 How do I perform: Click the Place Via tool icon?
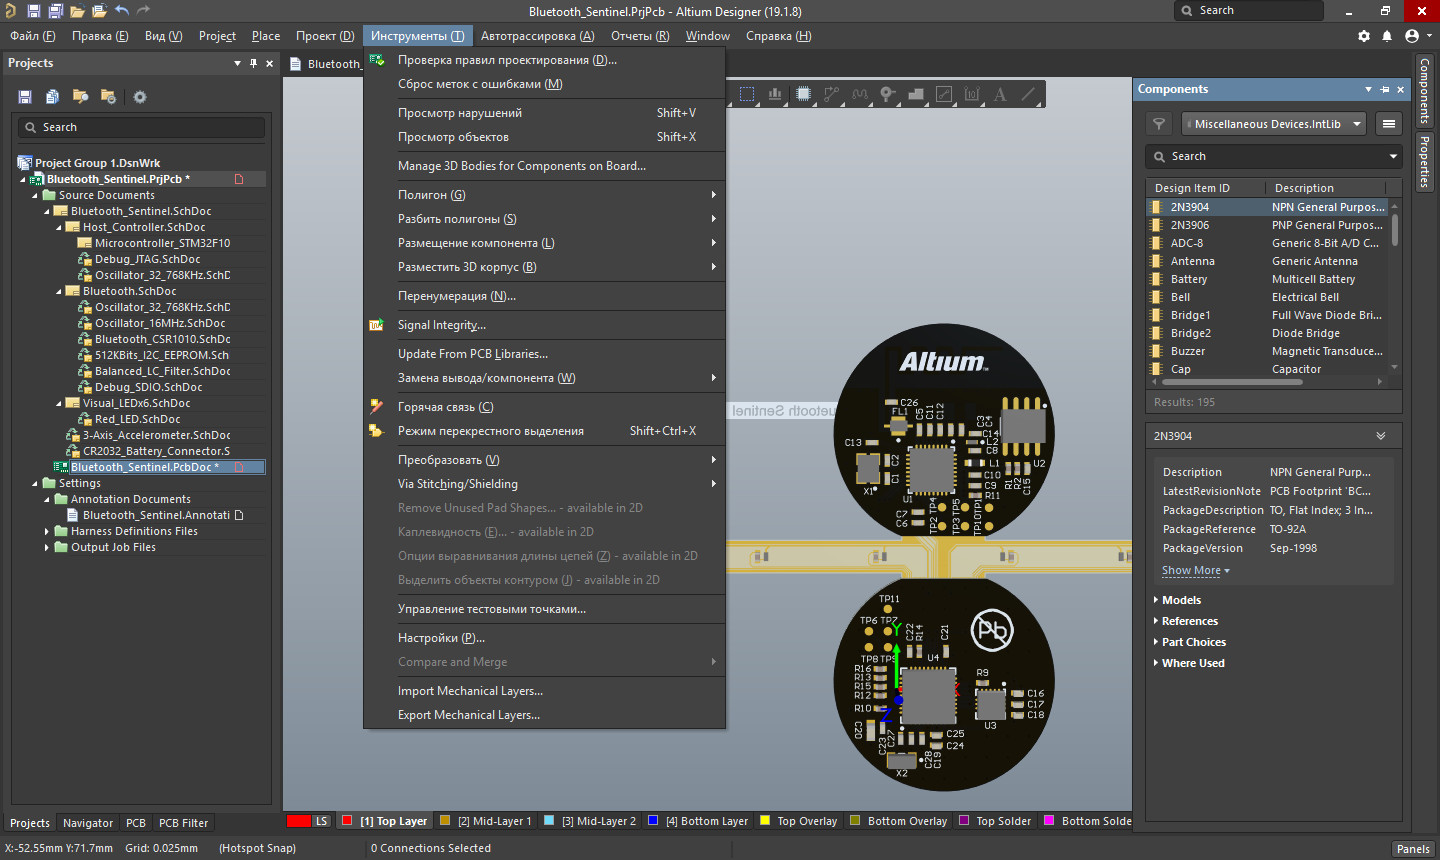888,94
